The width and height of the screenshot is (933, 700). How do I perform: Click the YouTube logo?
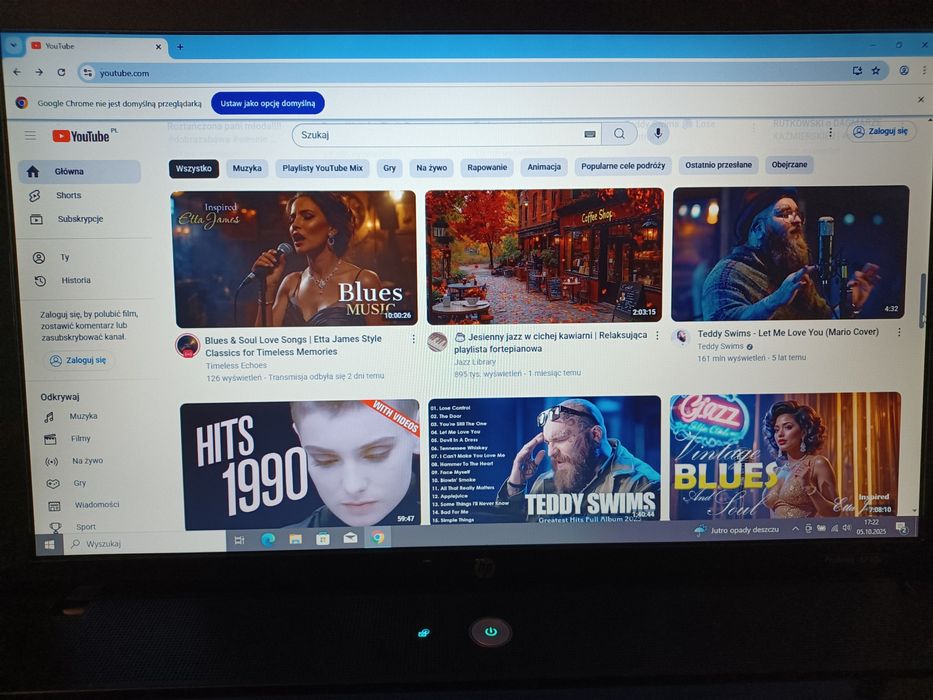click(82, 136)
